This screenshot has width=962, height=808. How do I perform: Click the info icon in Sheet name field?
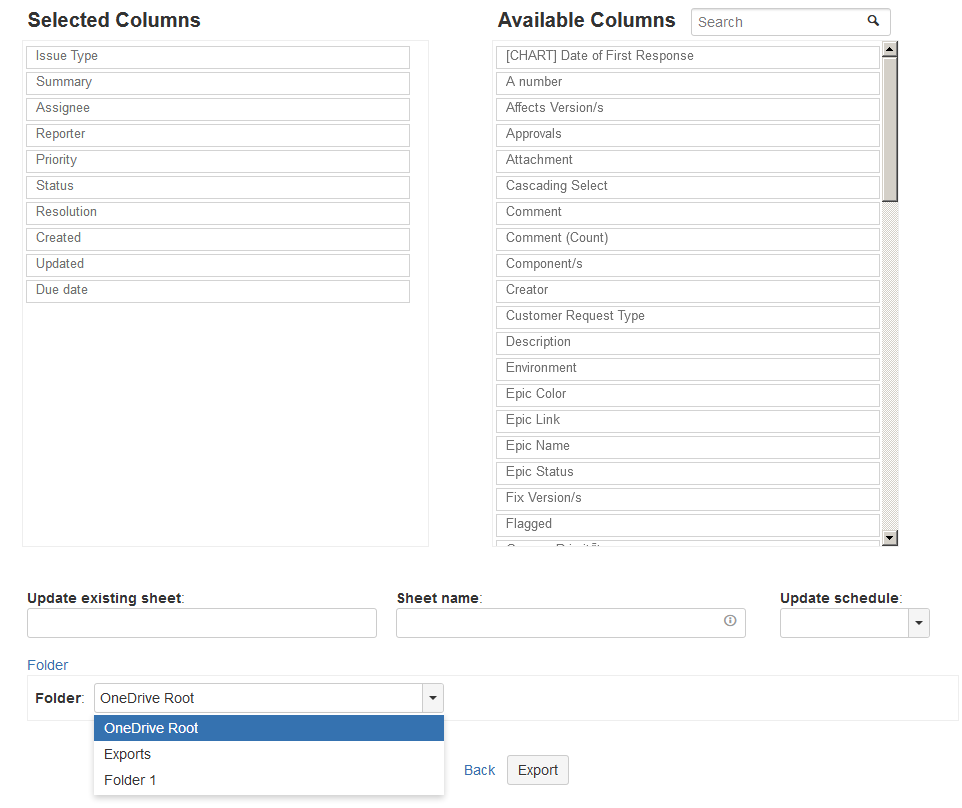(x=730, y=621)
